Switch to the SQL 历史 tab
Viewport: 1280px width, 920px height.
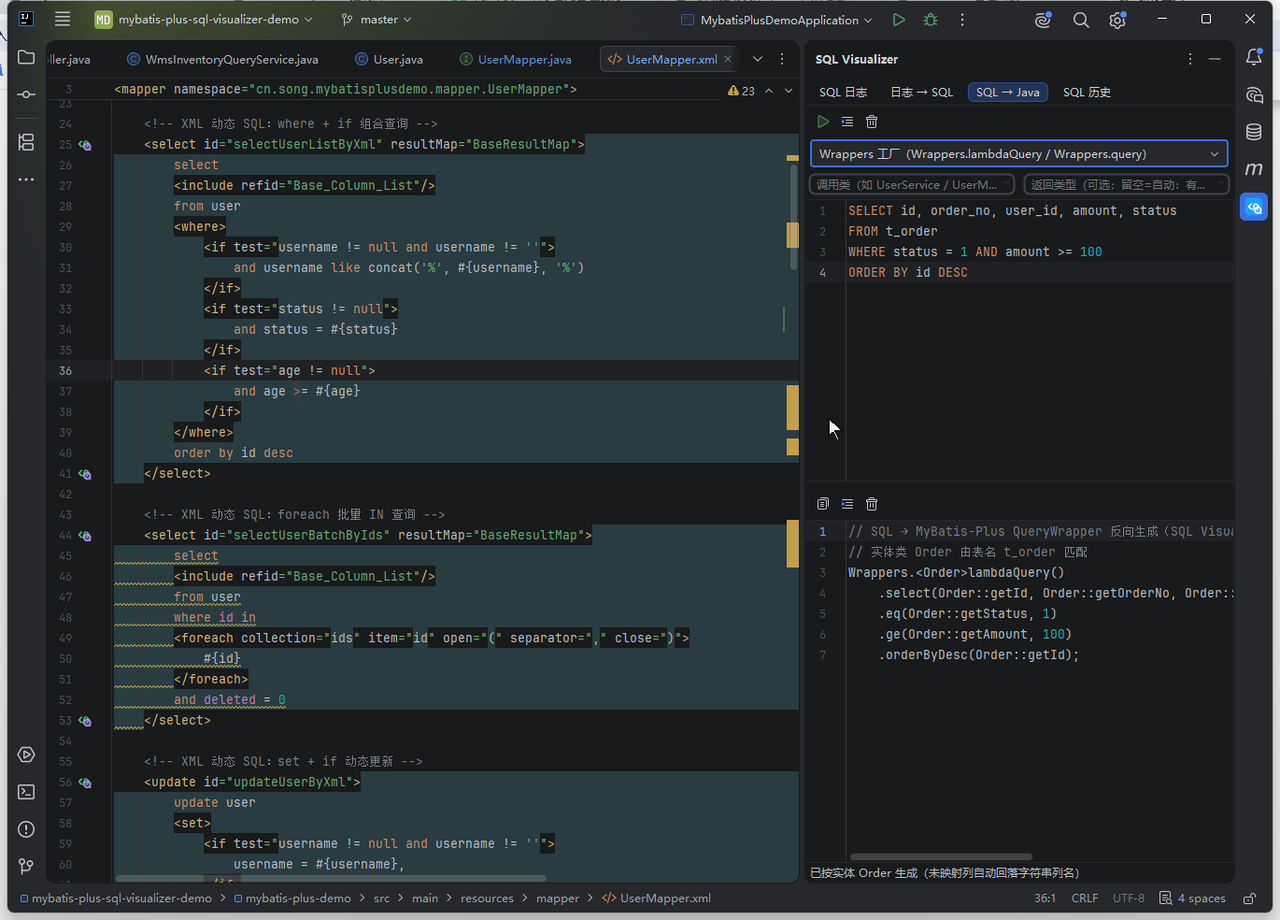tap(1087, 92)
